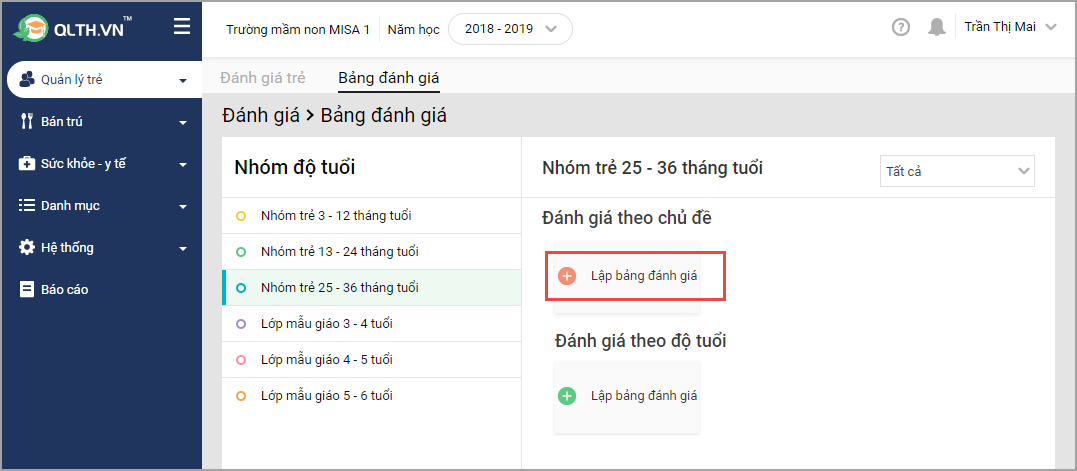Screen dimensions: 1077x471
Task: Open the Tất cả filter dropdown
Action: coord(957,171)
